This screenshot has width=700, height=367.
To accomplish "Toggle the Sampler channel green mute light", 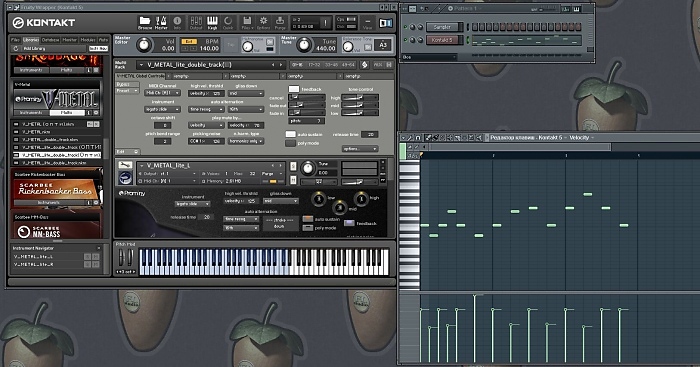I will pyautogui.click(x=405, y=27).
